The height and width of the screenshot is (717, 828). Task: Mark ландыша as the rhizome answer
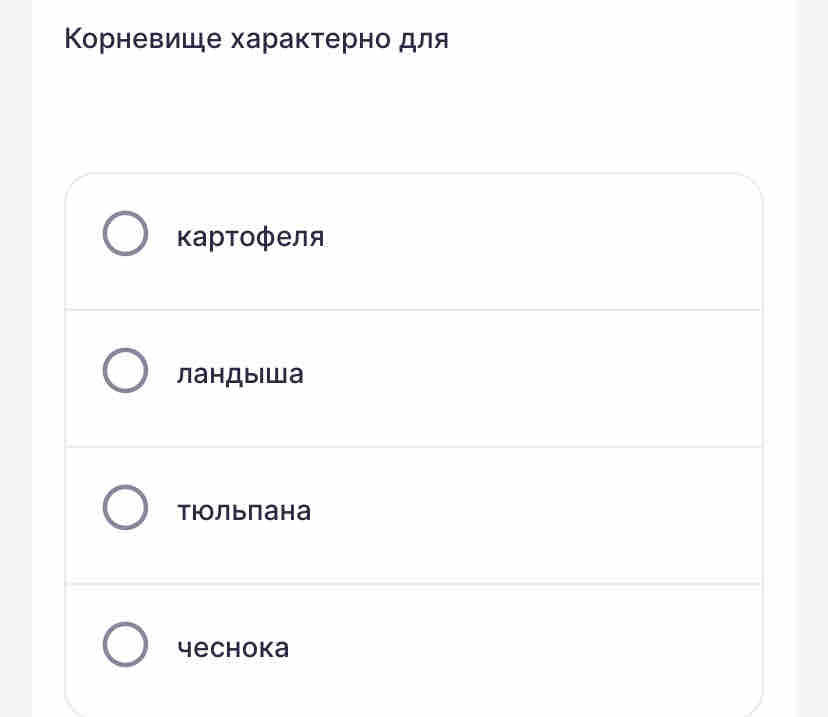point(125,371)
